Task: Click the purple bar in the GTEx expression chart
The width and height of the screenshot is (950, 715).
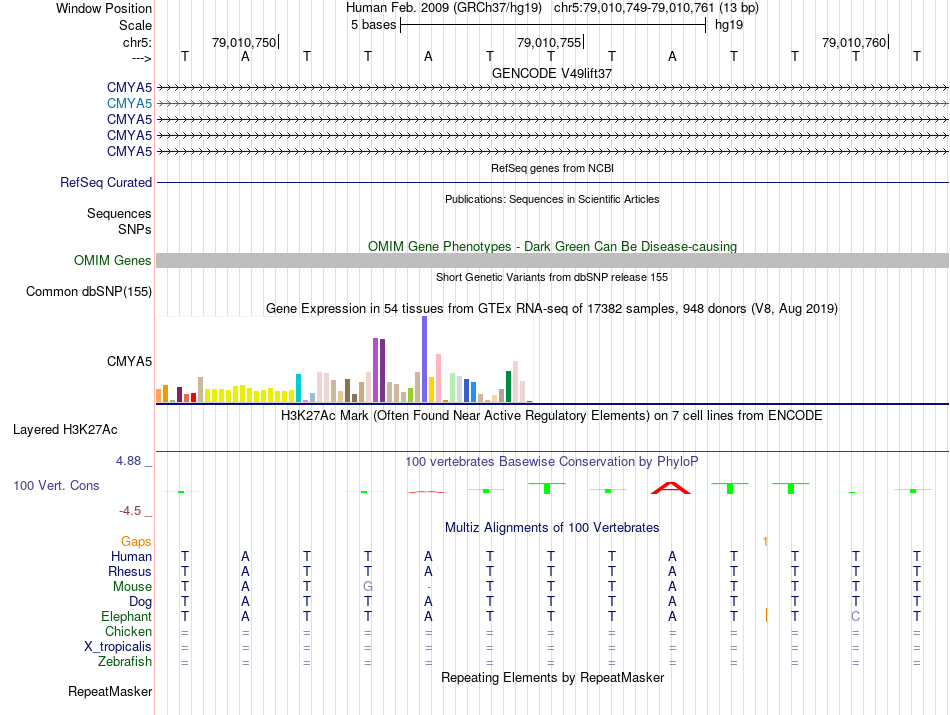Action: [376, 370]
